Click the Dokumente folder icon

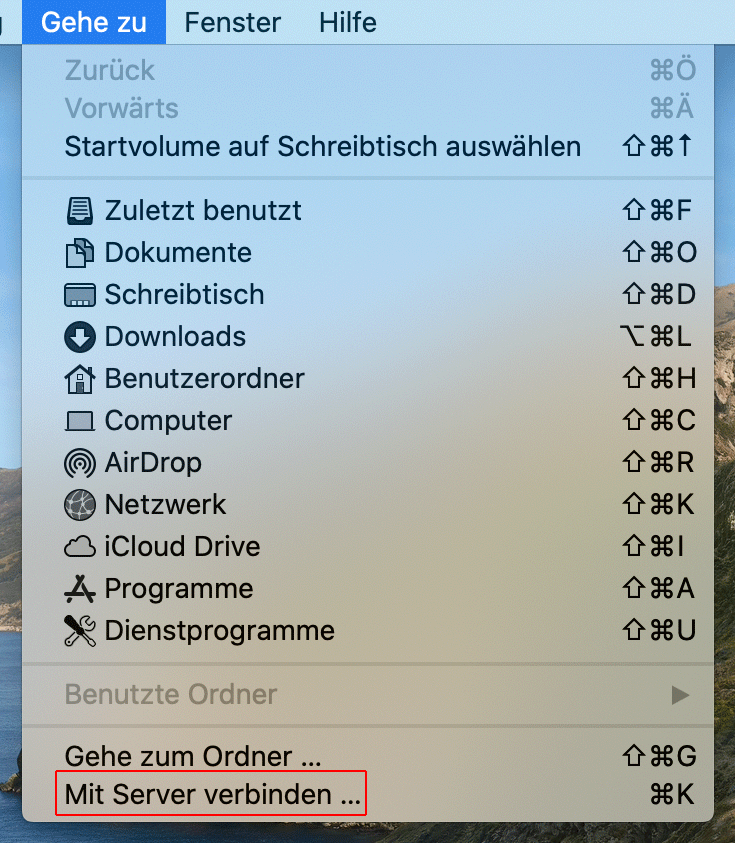(80, 253)
